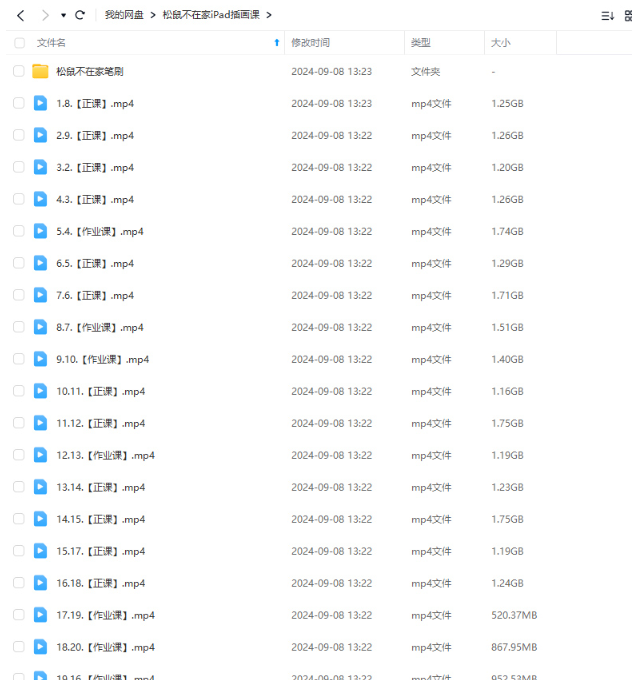Check the box for 松鼠不在家笔刷 folder
The height and width of the screenshot is (680, 632).
click(x=19, y=71)
